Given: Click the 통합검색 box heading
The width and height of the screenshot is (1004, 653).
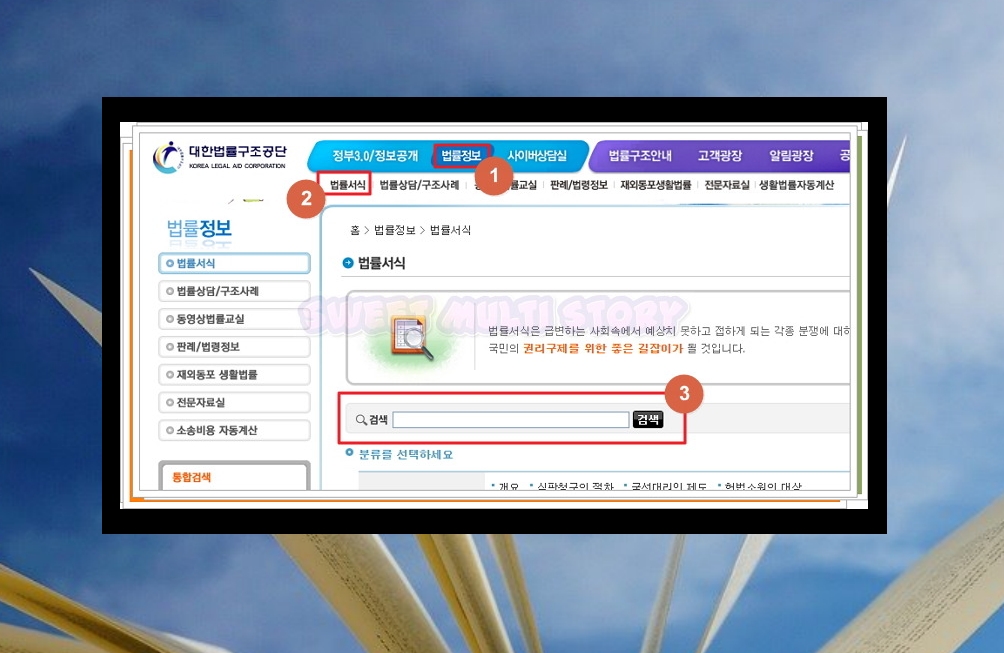Looking at the screenshot, I should click(191, 478).
